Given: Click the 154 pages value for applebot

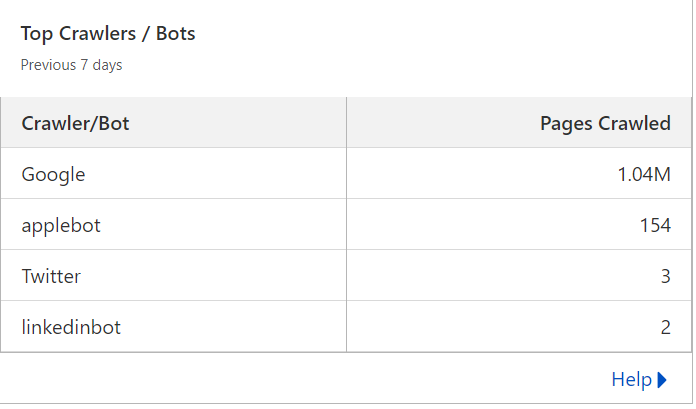Looking at the screenshot, I should tap(655, 225).
